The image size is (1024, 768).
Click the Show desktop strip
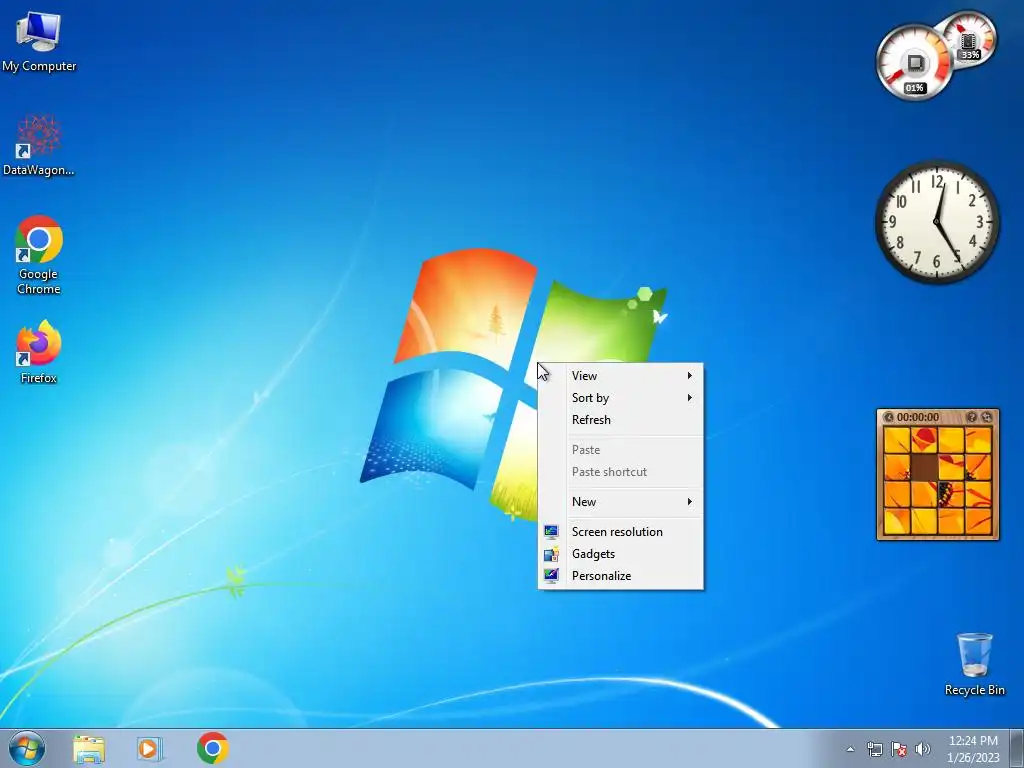pos(1017,748)
